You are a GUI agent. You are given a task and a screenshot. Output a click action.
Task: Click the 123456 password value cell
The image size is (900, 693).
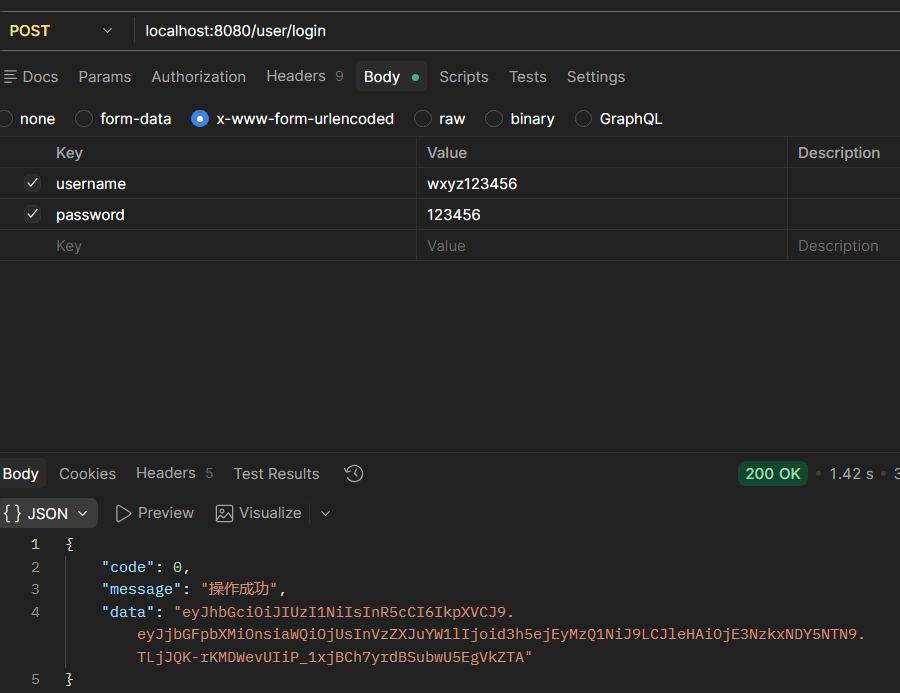click(602, 215)
